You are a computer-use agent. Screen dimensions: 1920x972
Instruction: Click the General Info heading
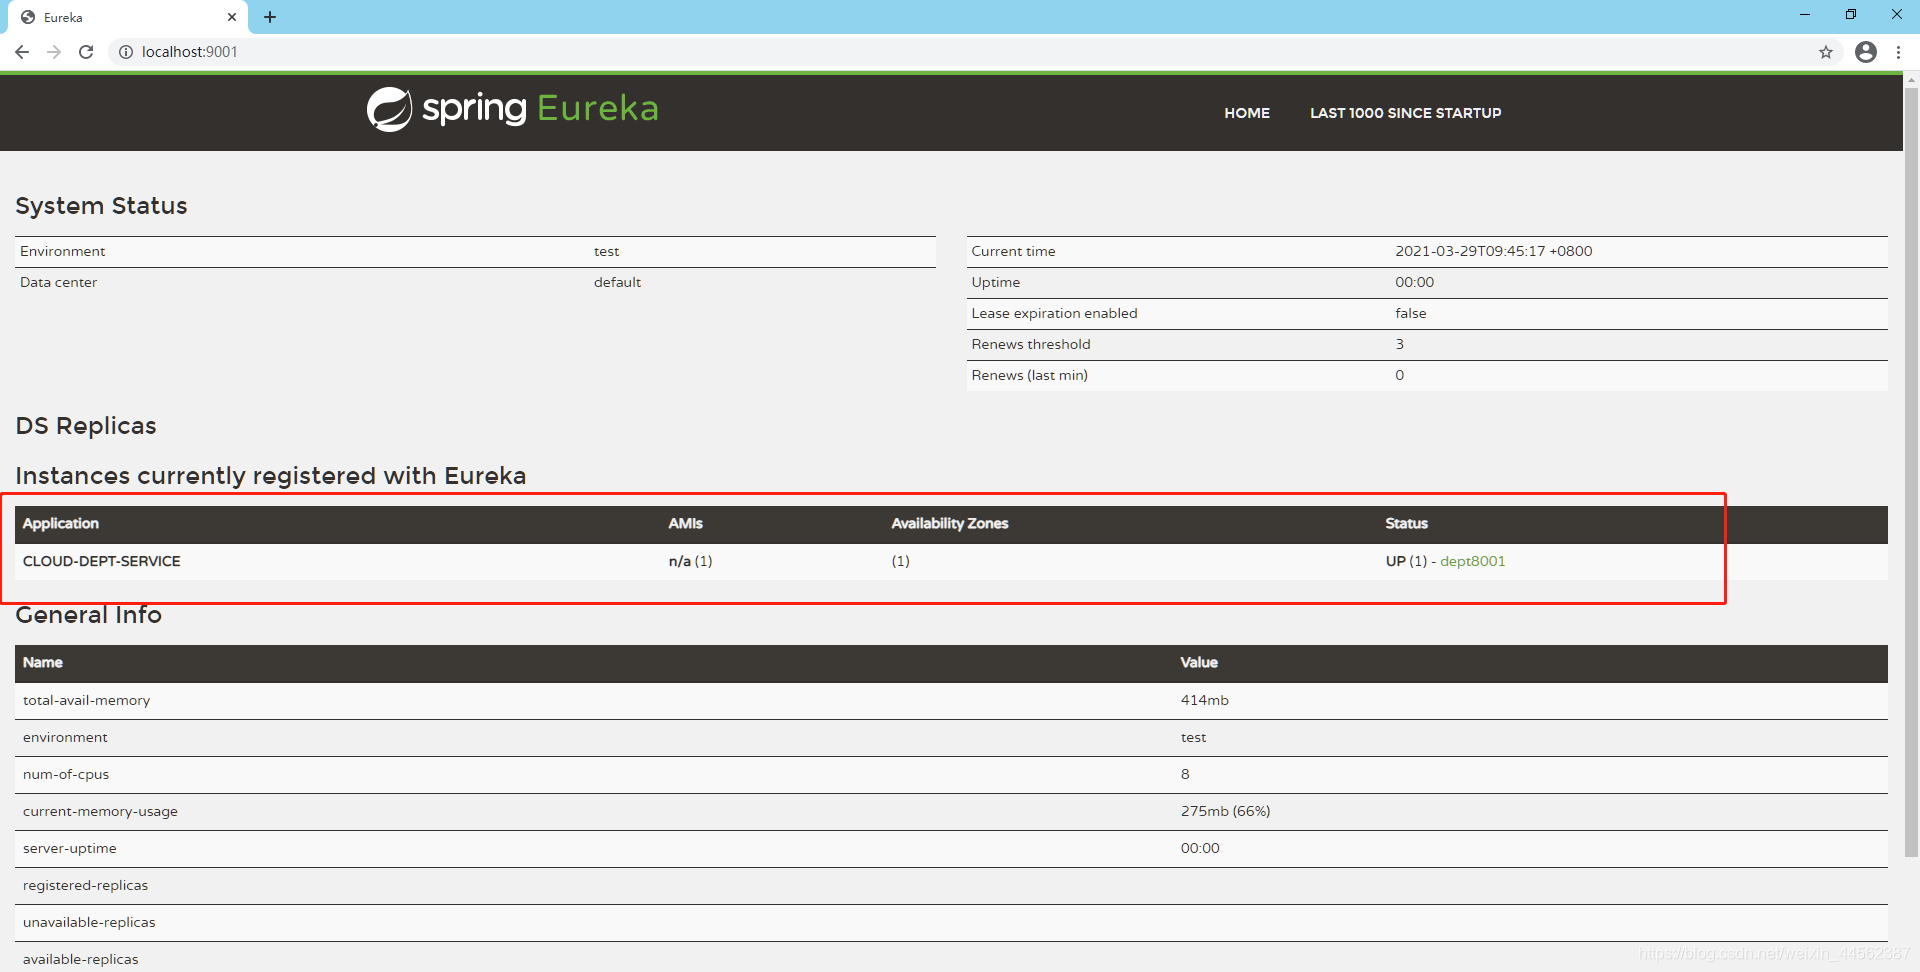pos(89,615)
